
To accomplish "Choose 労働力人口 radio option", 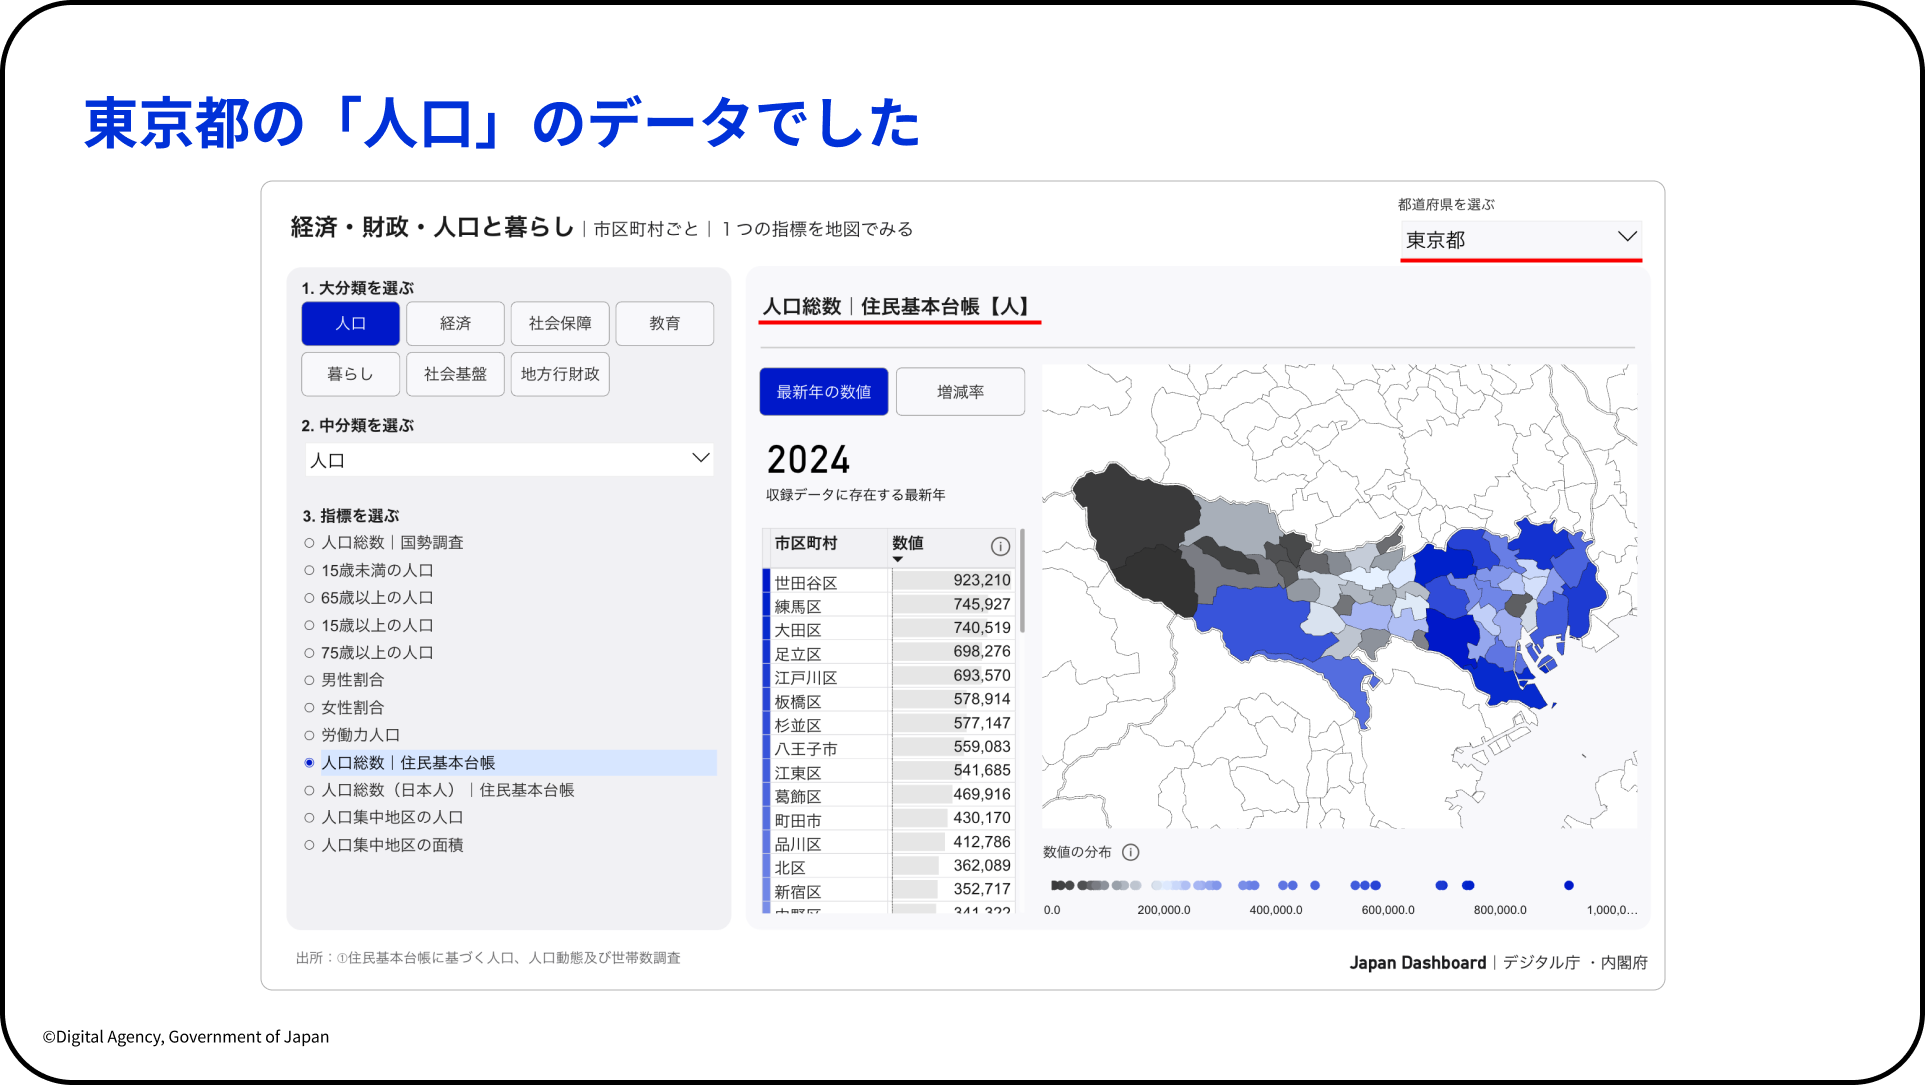I will [x=309, y=735].
